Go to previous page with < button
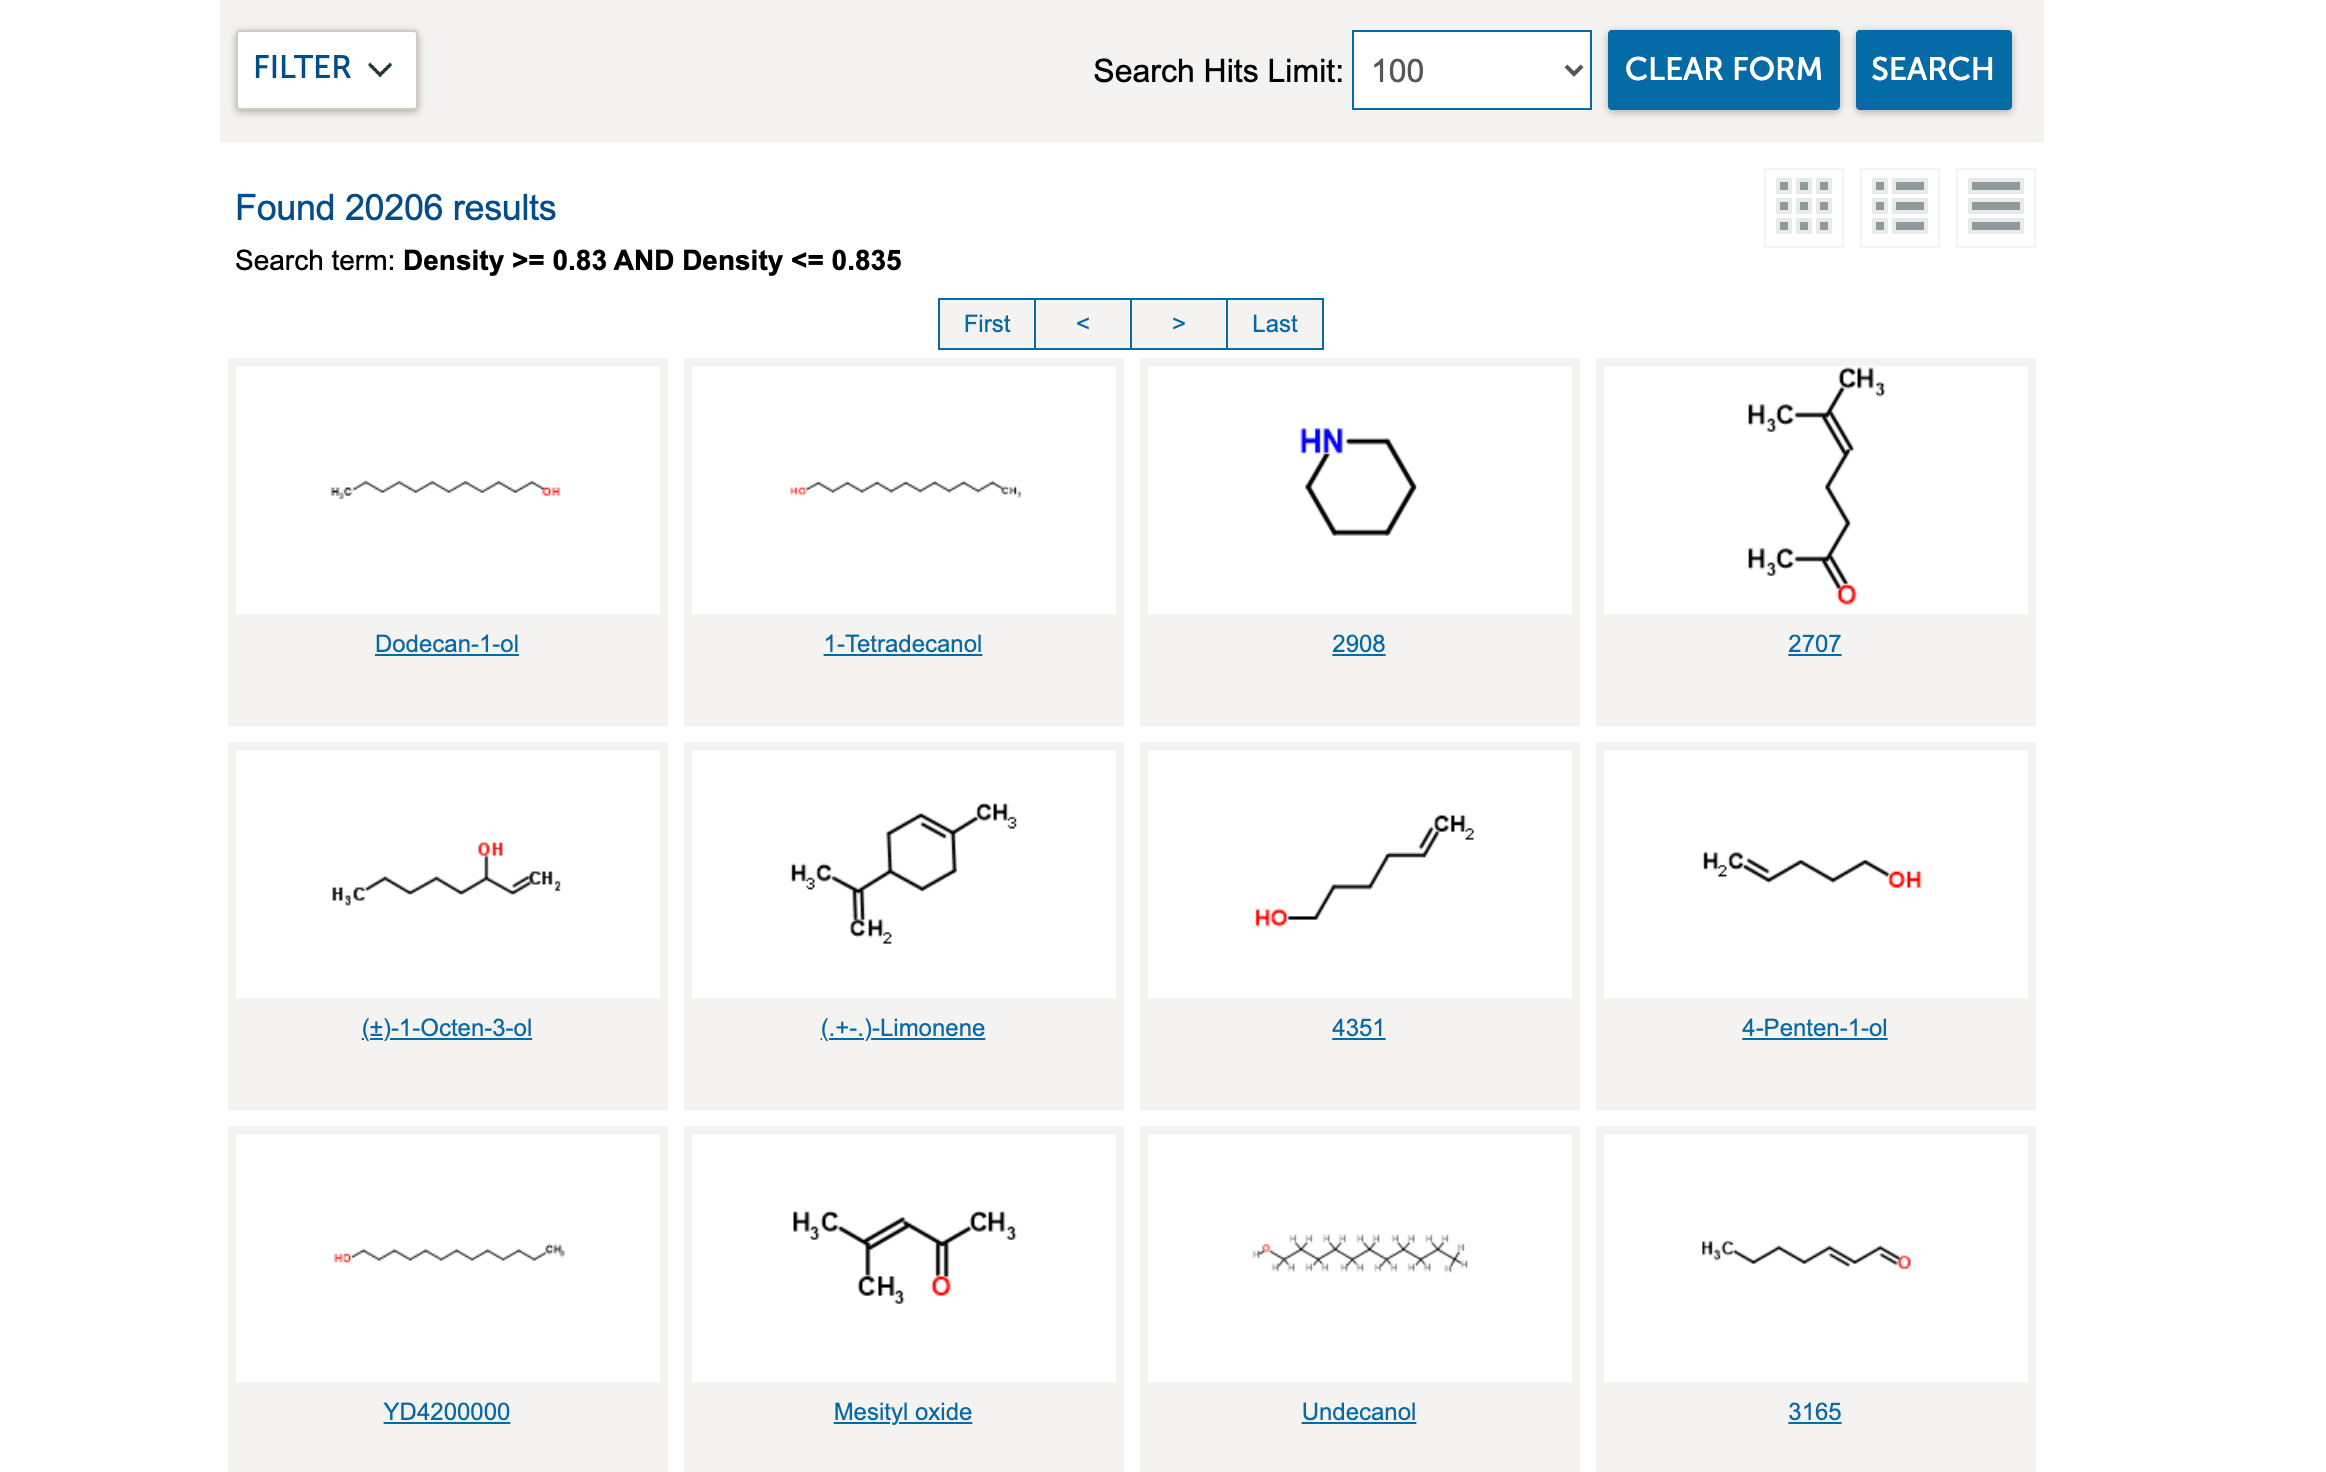Viewport: 2326px width, 1472px height. tap(1083, 324)
